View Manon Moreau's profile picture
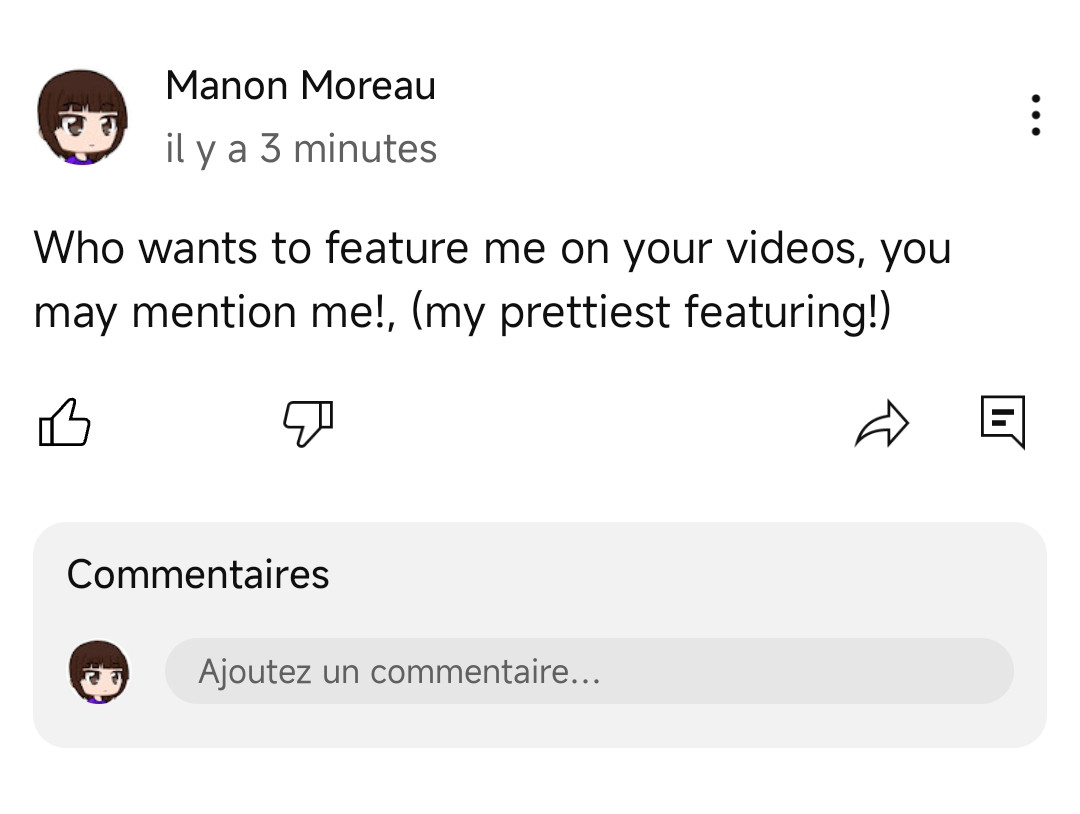 (x=82, y=117)
